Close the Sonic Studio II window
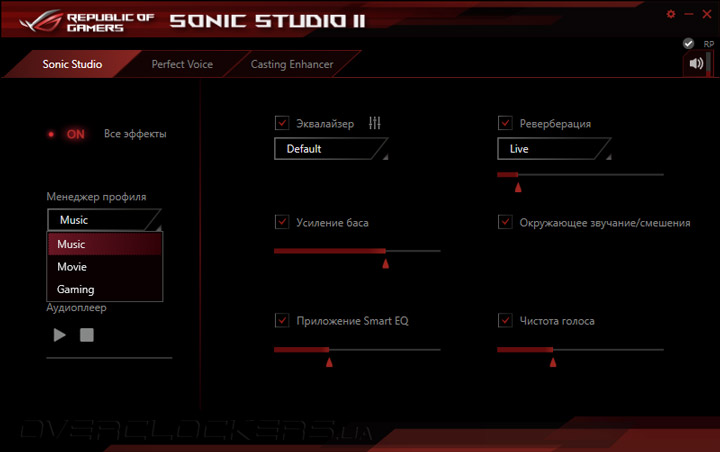This screenshot has height=452, width=720. point(707,14)
